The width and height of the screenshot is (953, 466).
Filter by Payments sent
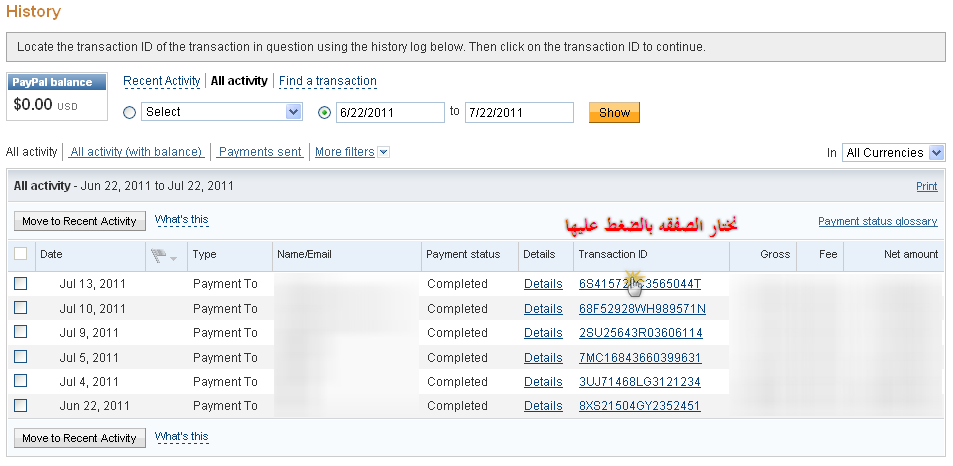(260, 152)
